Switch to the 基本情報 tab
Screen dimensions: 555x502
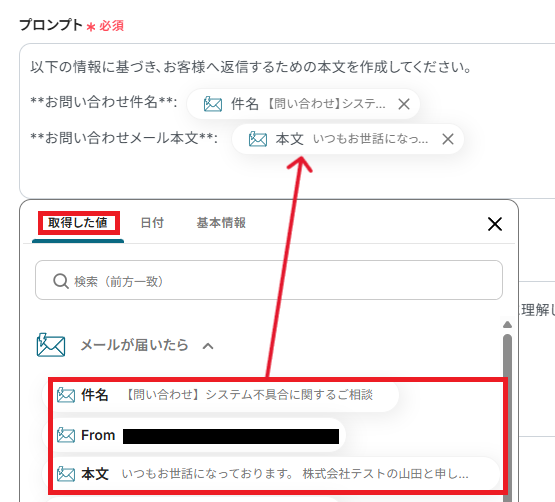pos(221,223)
